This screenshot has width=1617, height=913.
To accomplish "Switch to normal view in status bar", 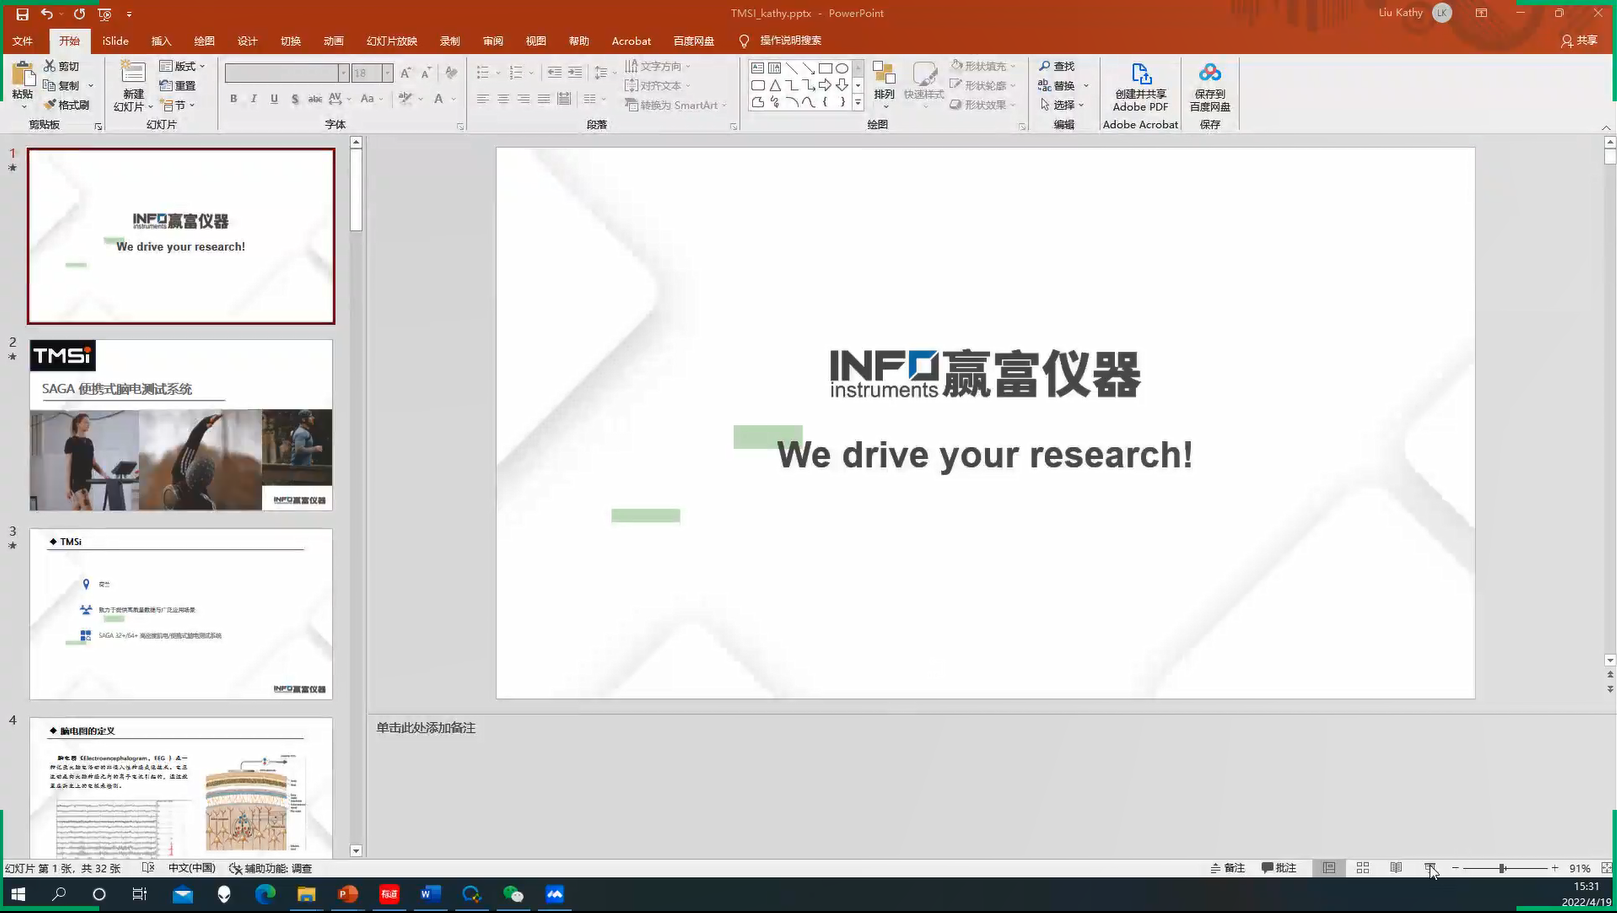I will (x=1329, y=868).
